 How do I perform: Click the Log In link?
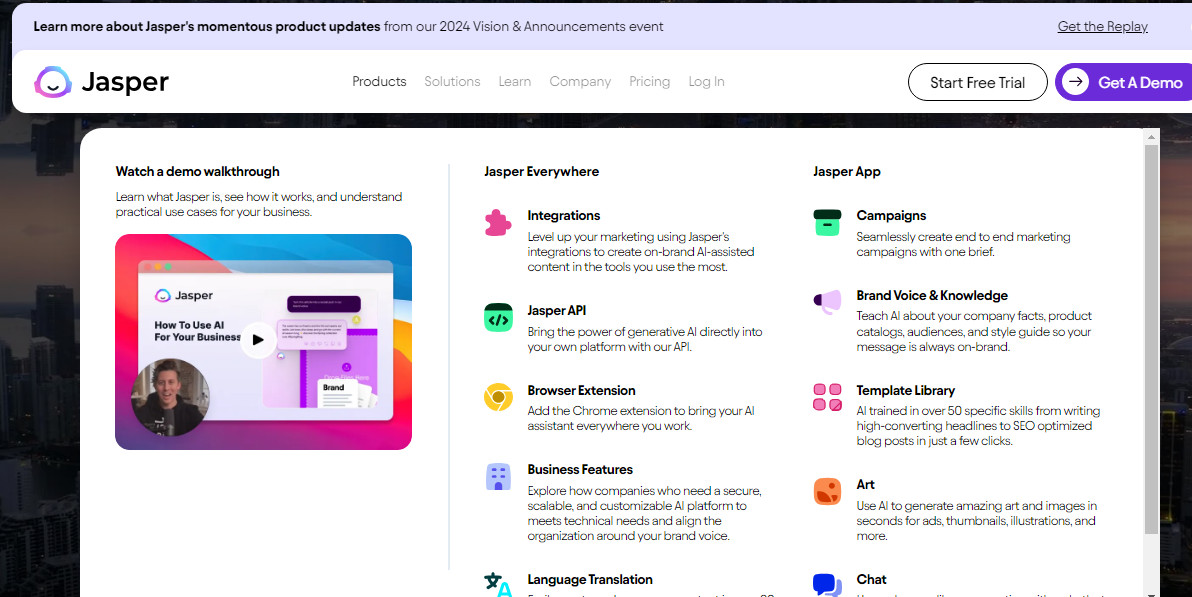706,81
